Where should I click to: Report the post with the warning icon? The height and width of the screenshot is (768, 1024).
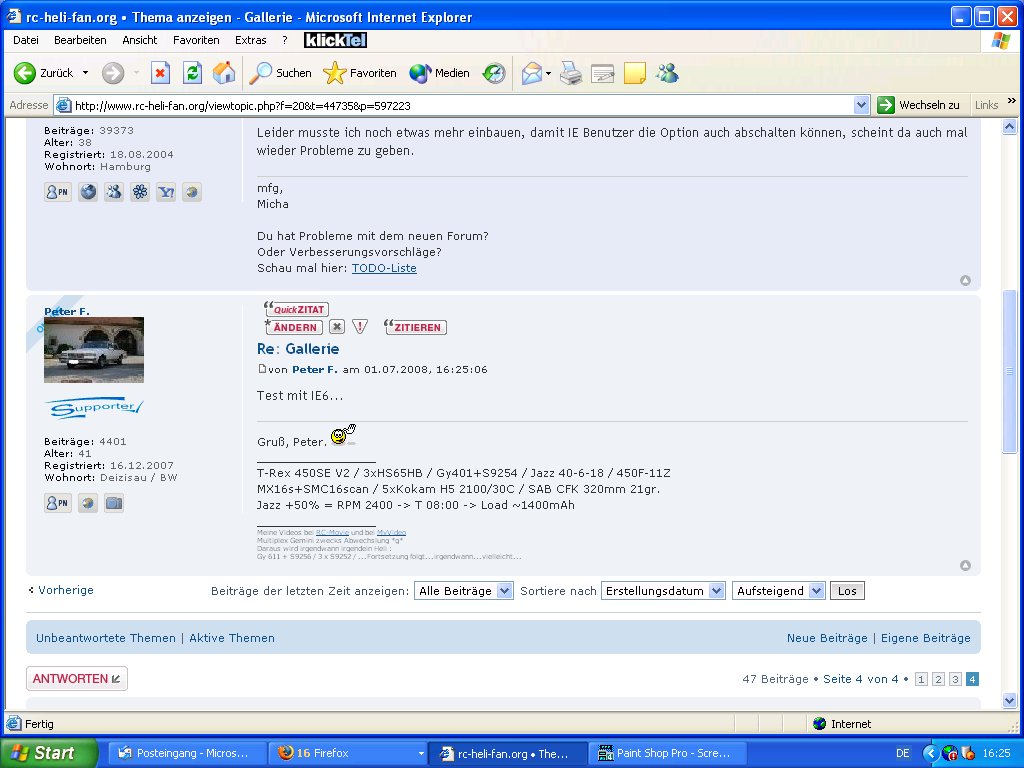360,327
